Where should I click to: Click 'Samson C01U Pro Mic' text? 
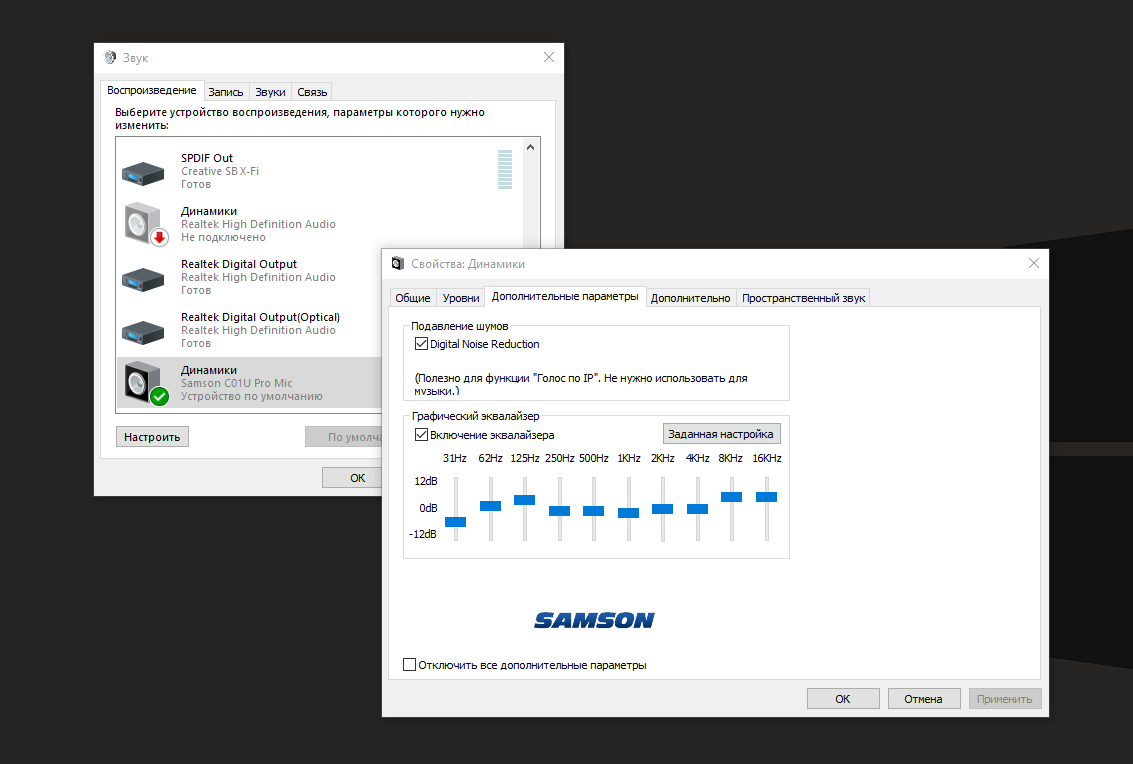[x=236, y=383]
